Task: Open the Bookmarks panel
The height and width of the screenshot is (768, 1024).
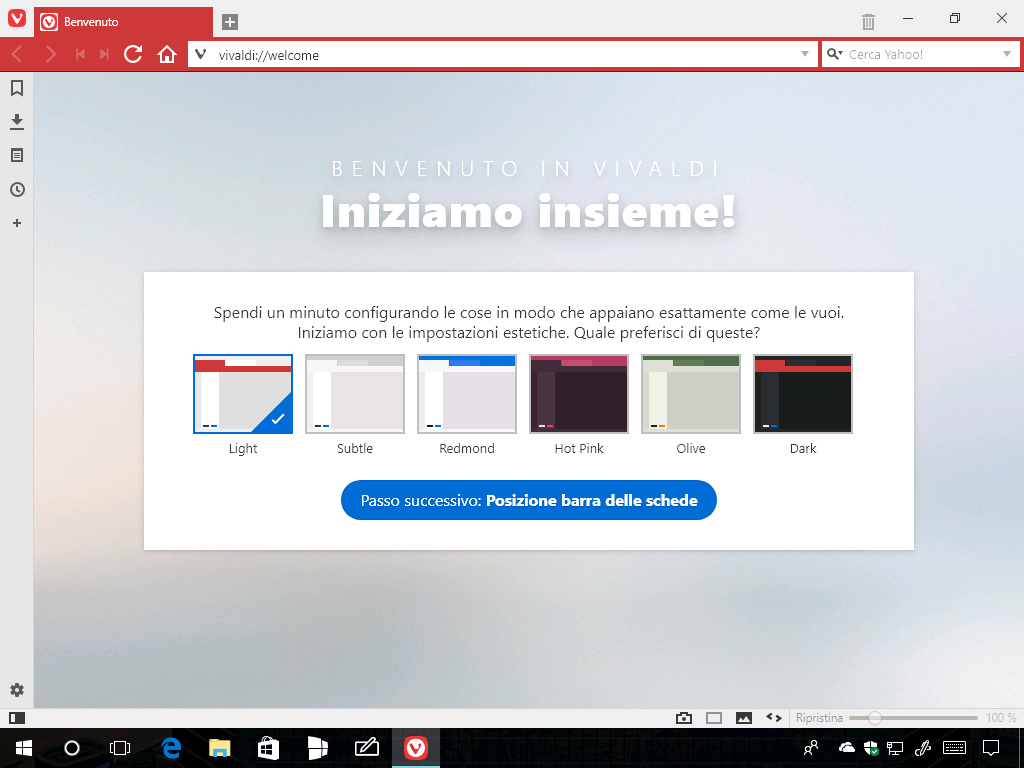Action: 17,88
